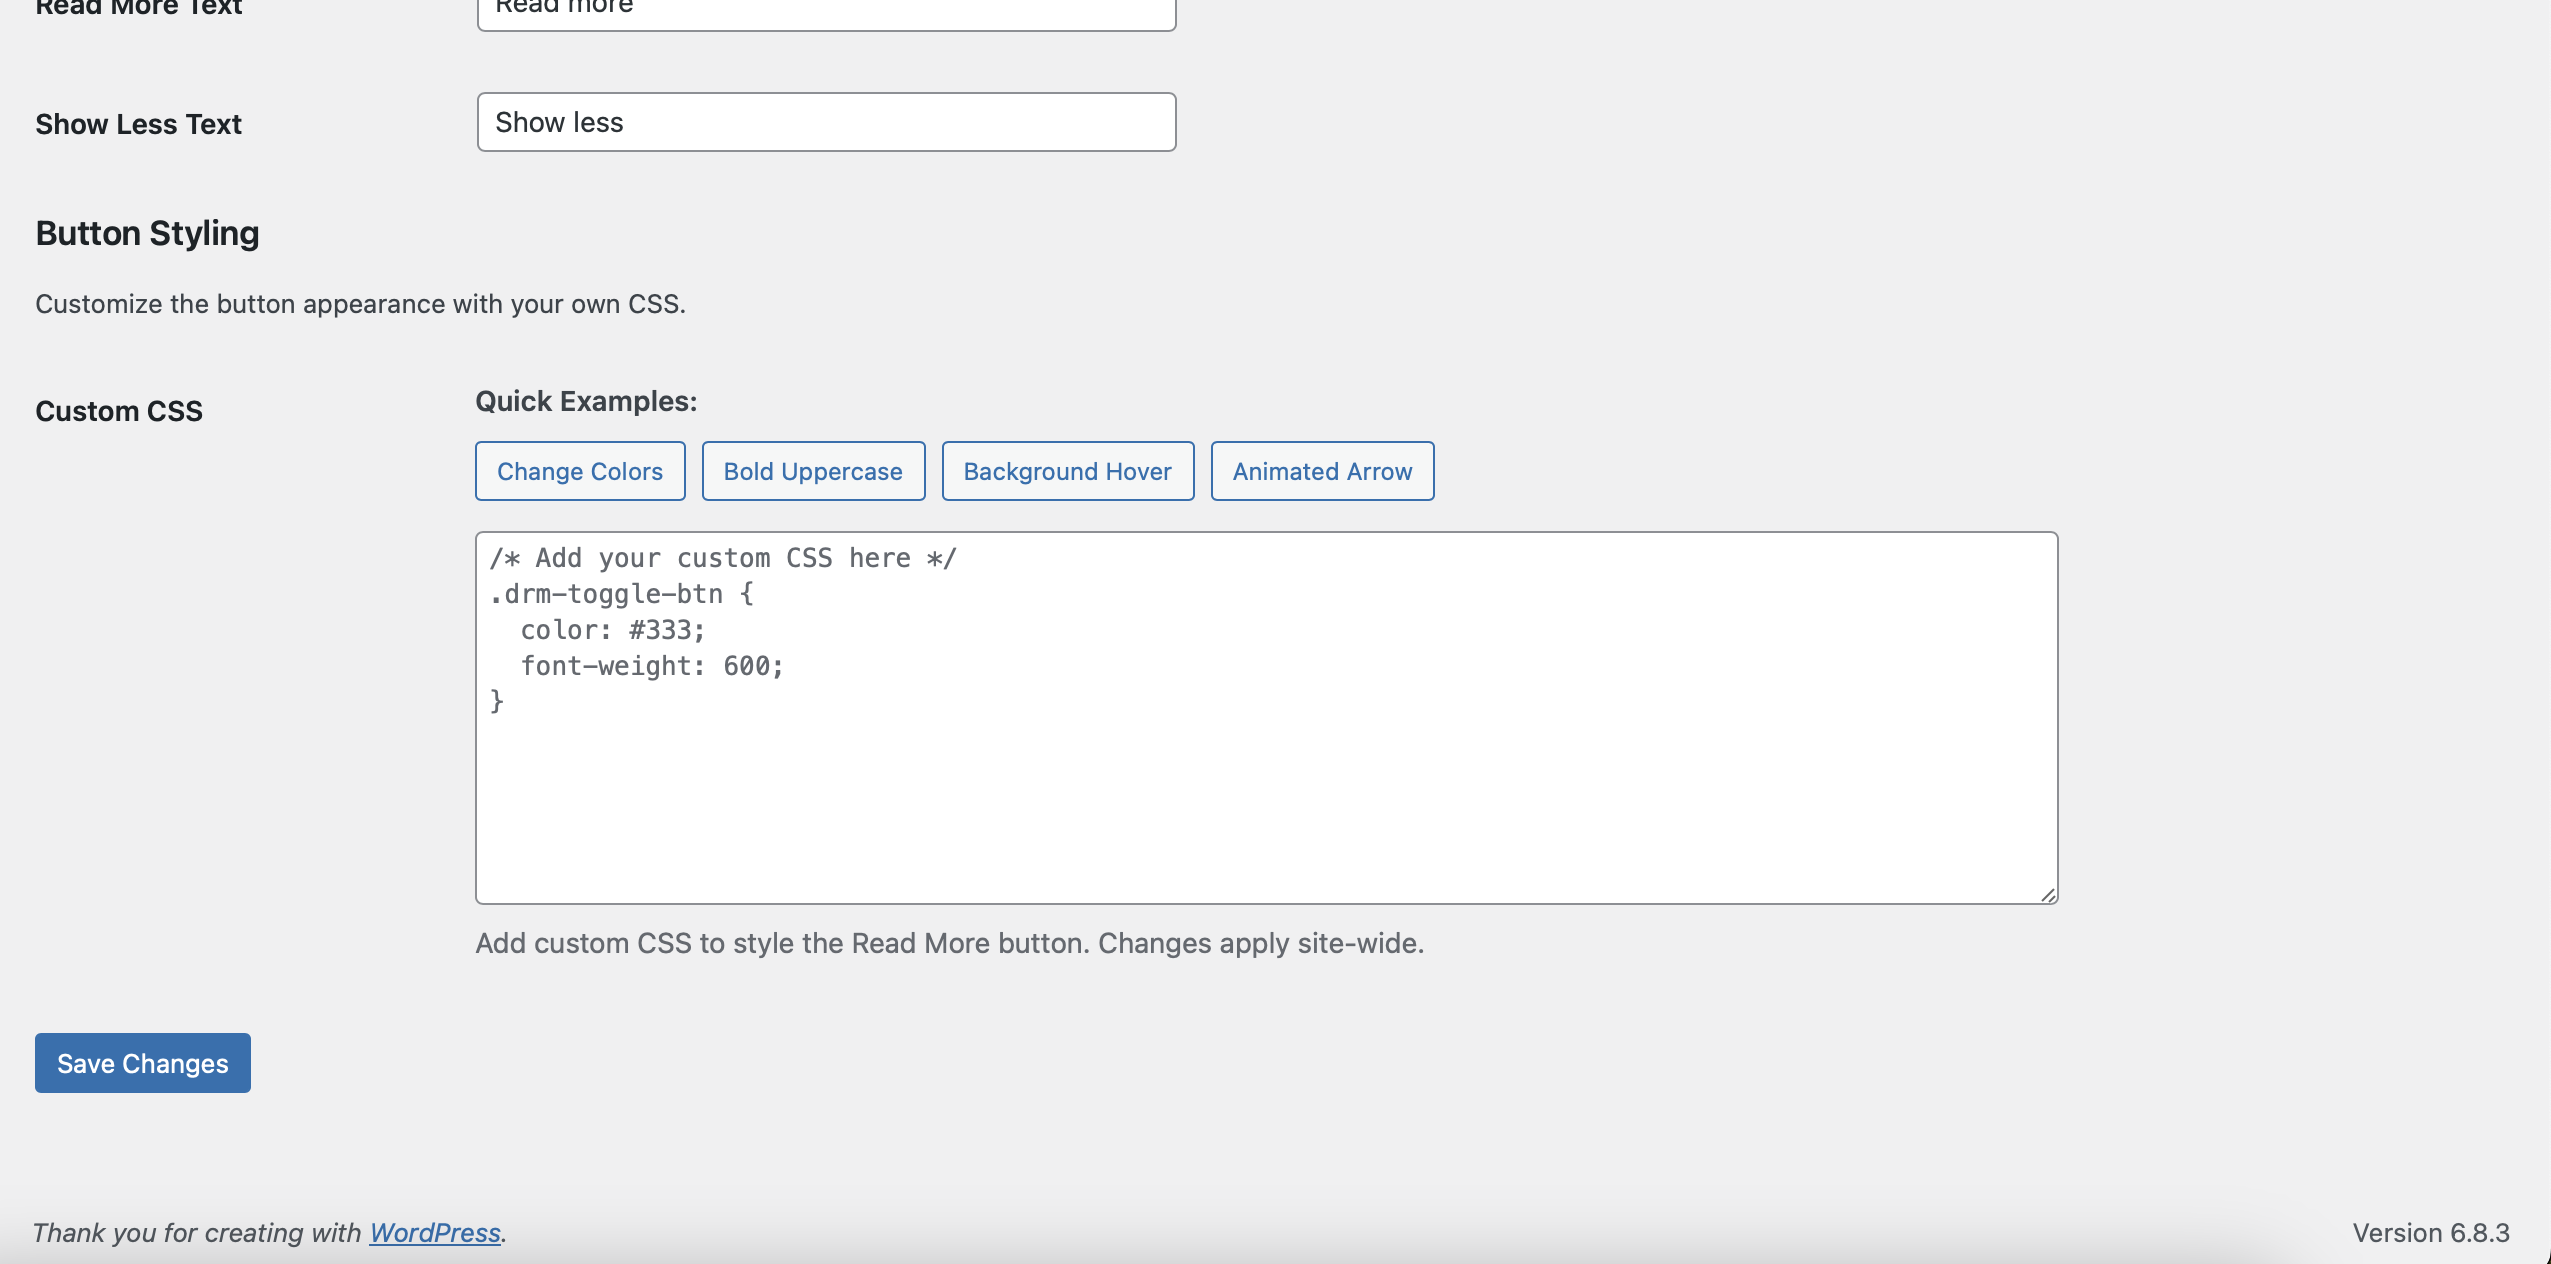Click the Custom CSS field label
Image resolution: width=2551 pixels, height=1264 pixels.
pos(119,411)
